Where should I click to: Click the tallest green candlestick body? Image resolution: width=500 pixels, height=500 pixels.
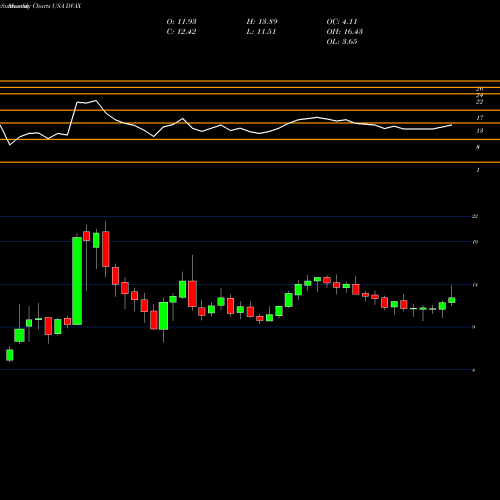pos(77,281)
